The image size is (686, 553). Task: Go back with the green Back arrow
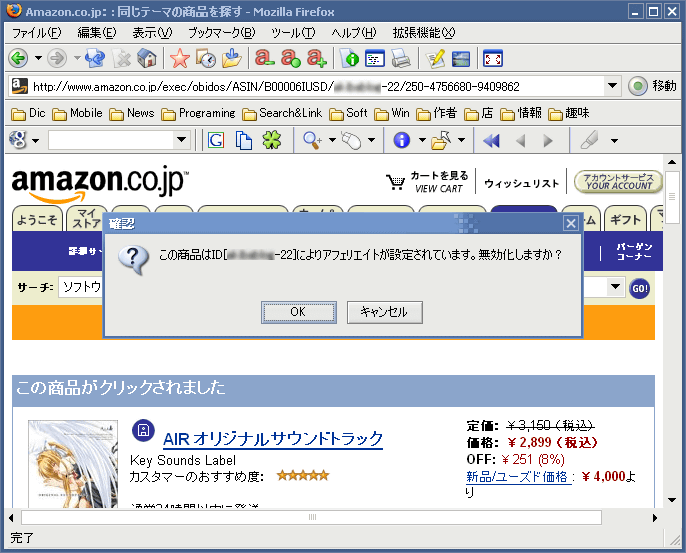pyautogui.click(x=19, y=58)
